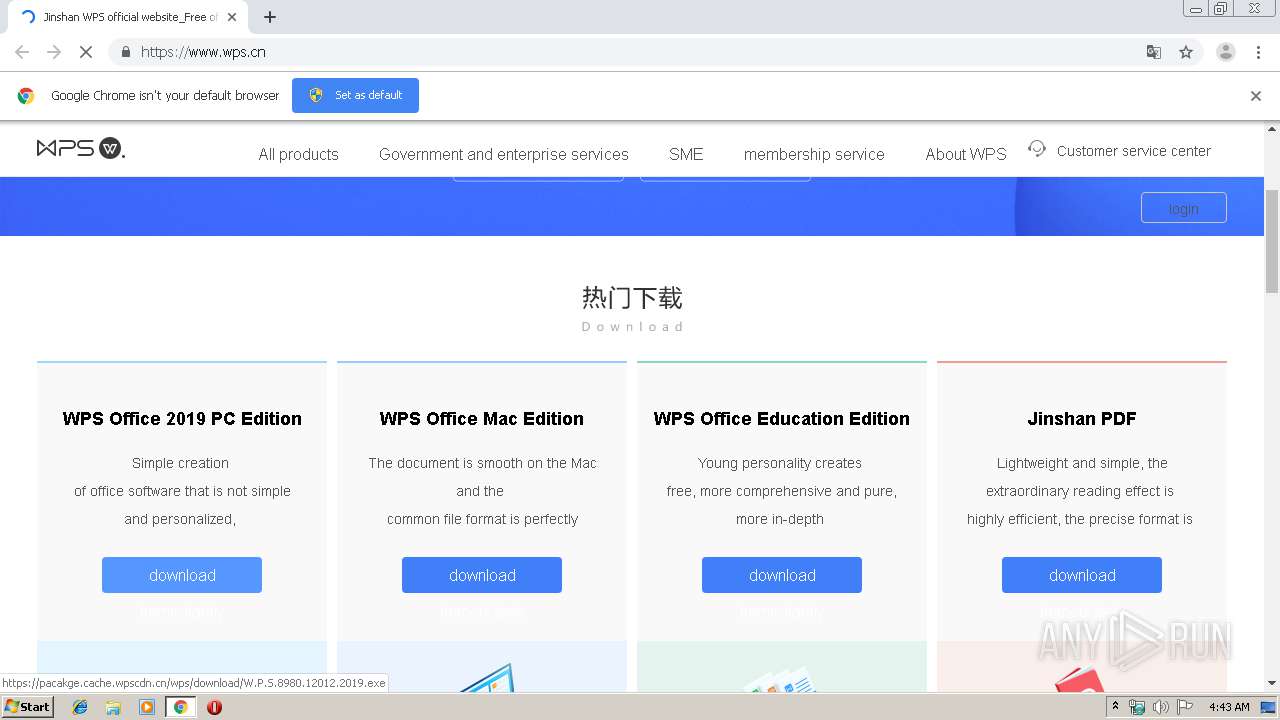Download Jinshan PDF
The width and height of the screenshot is (1280, 720).
[x=1082, y=575]
